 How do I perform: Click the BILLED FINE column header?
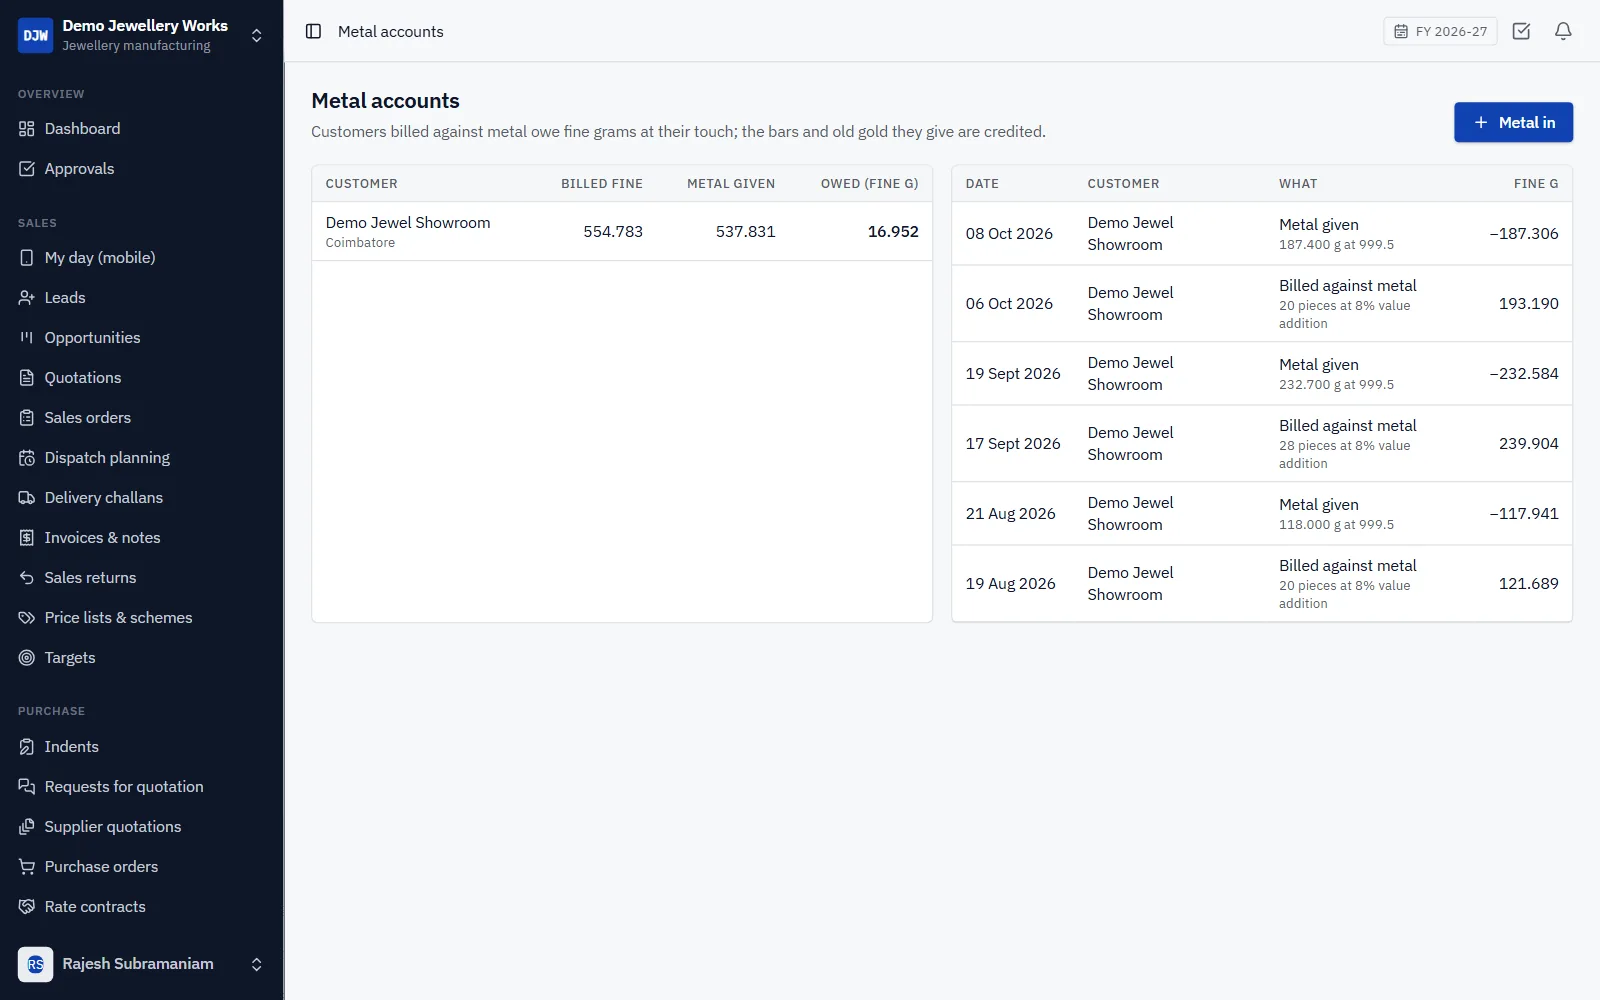(x=602, y=184)
